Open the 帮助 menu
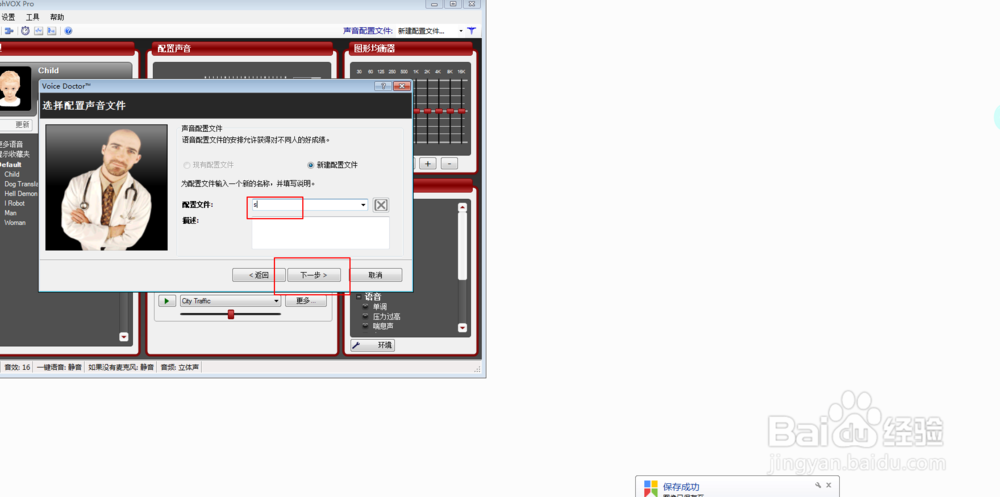1000x497 pixels. [57, 17]
